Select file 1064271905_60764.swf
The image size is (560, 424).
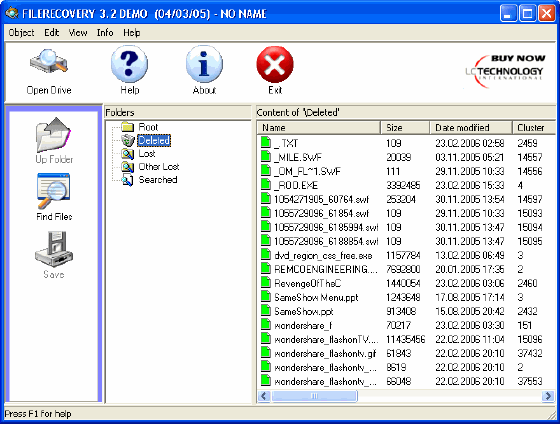point(321,199)
